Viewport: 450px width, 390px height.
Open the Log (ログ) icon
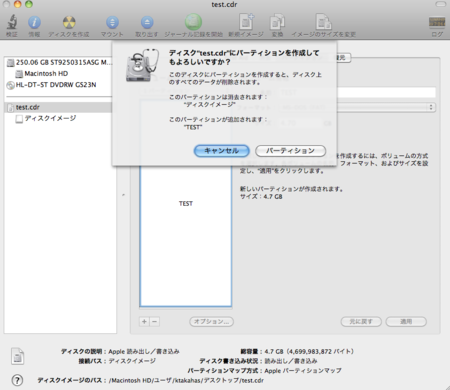437,23
